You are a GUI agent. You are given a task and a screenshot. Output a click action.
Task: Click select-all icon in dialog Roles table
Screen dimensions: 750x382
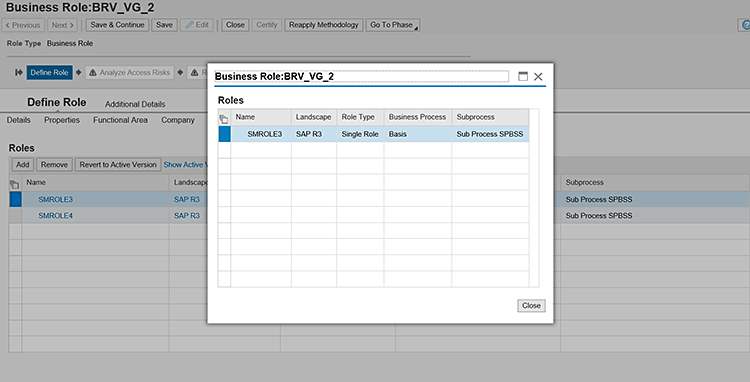point(224,118)
